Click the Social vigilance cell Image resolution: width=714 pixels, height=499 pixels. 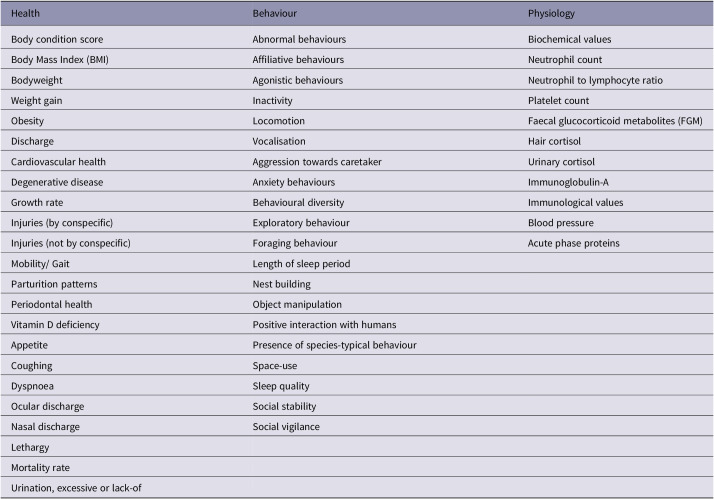coord(286,427)
